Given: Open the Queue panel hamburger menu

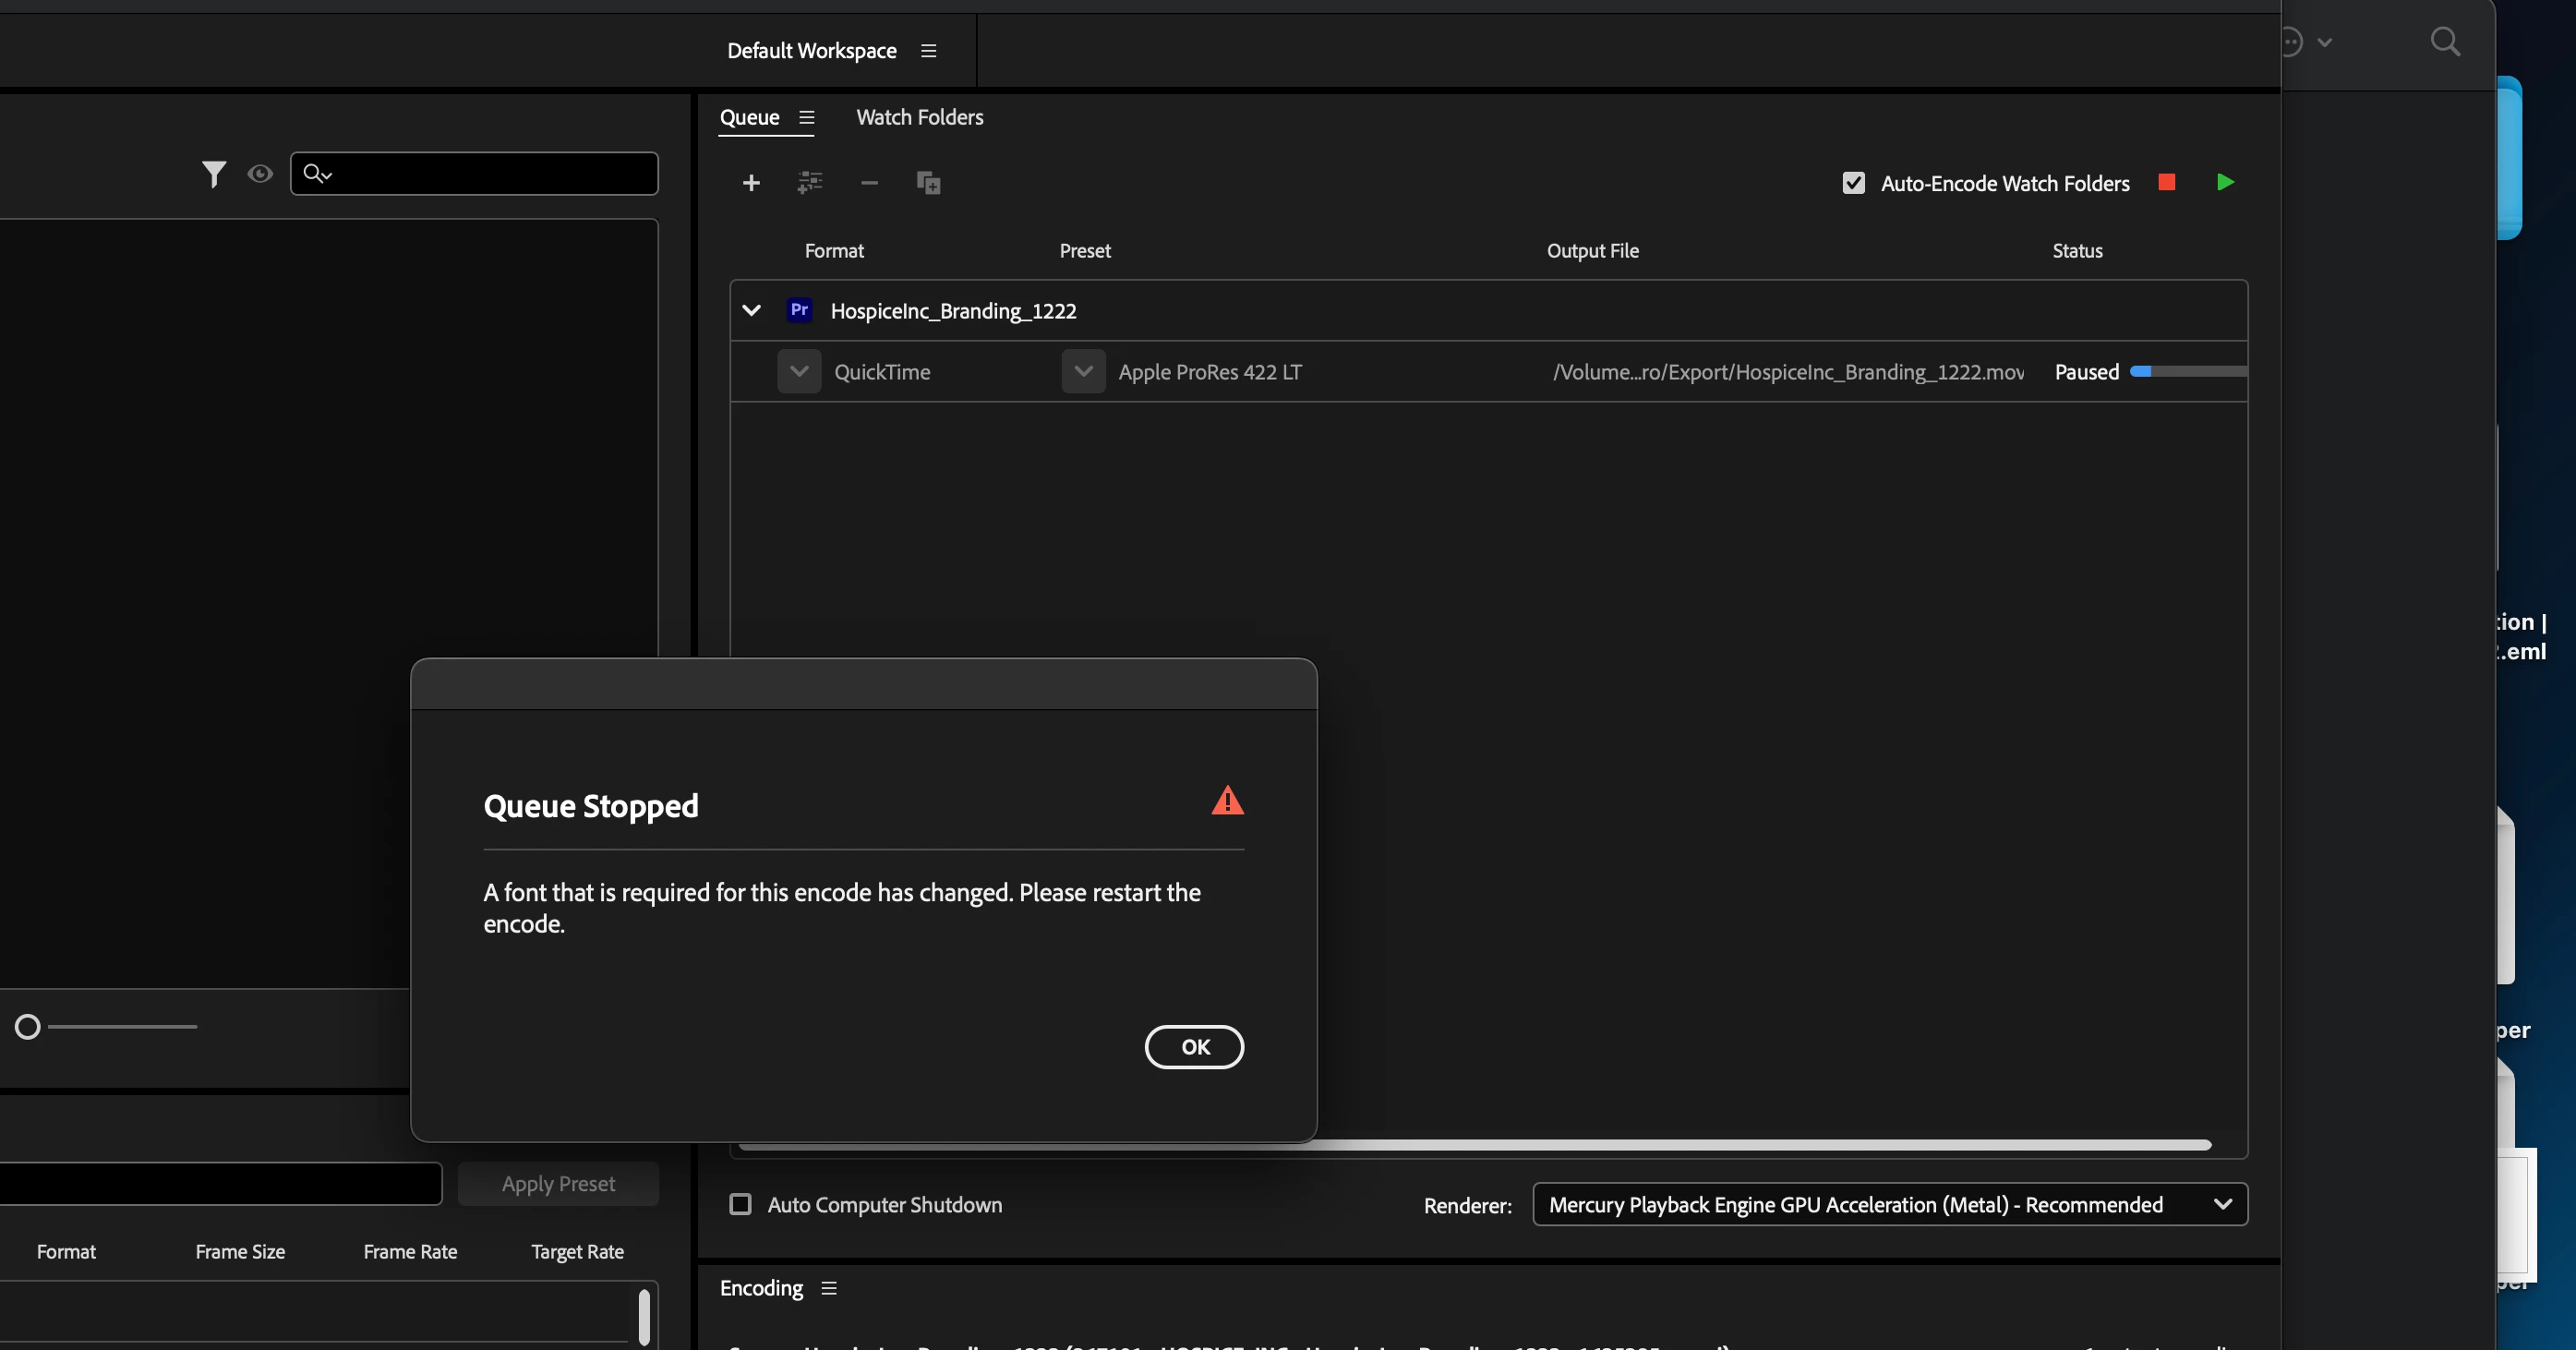Looking at the screenshot, I should click(x=807, y=118).
